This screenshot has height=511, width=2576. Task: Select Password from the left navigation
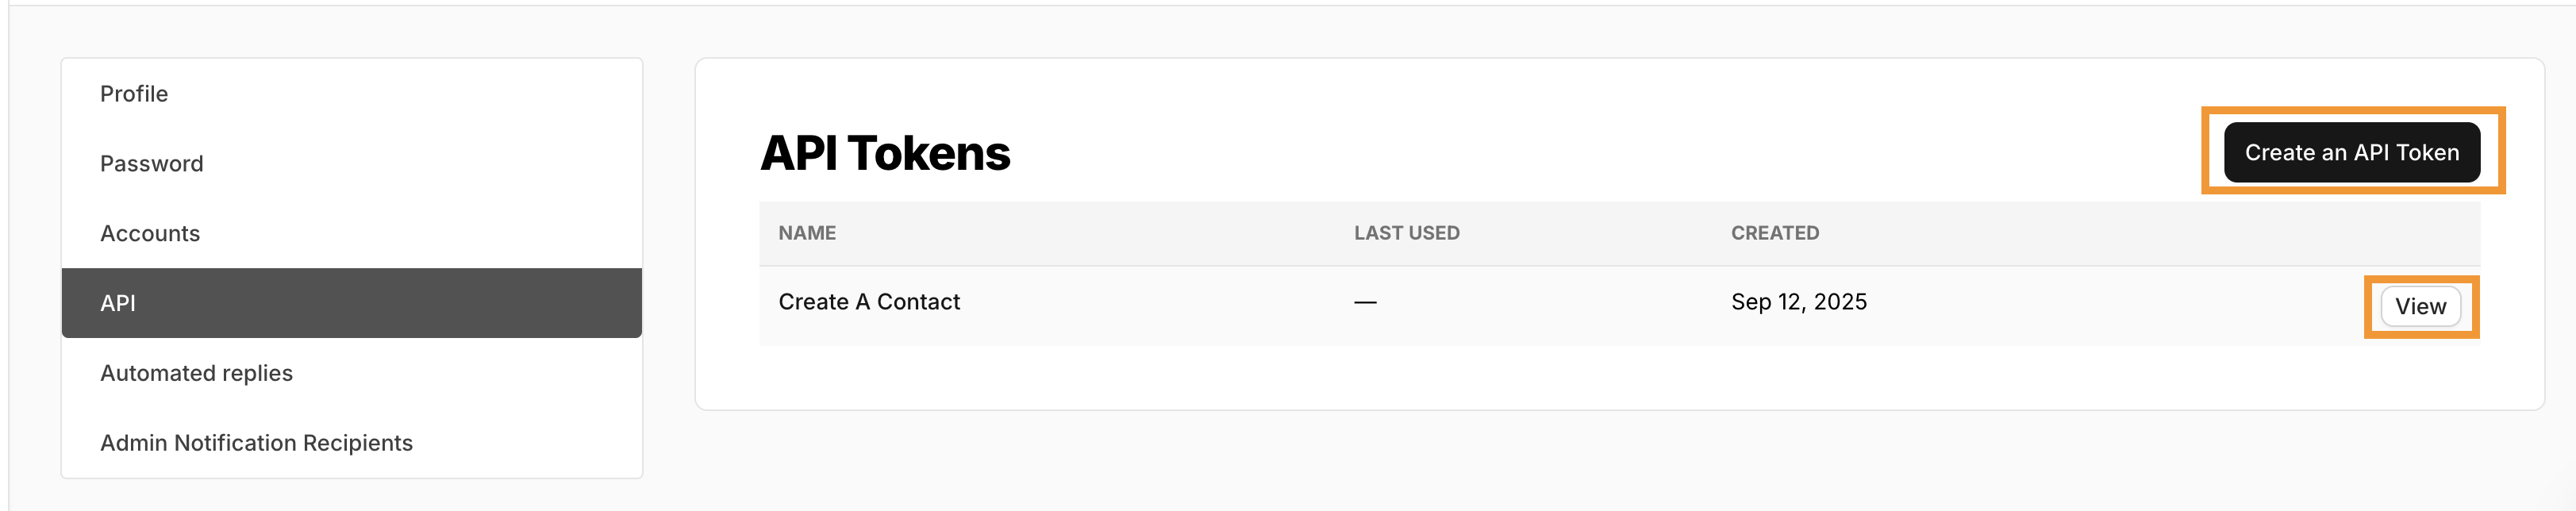[152, 164]
